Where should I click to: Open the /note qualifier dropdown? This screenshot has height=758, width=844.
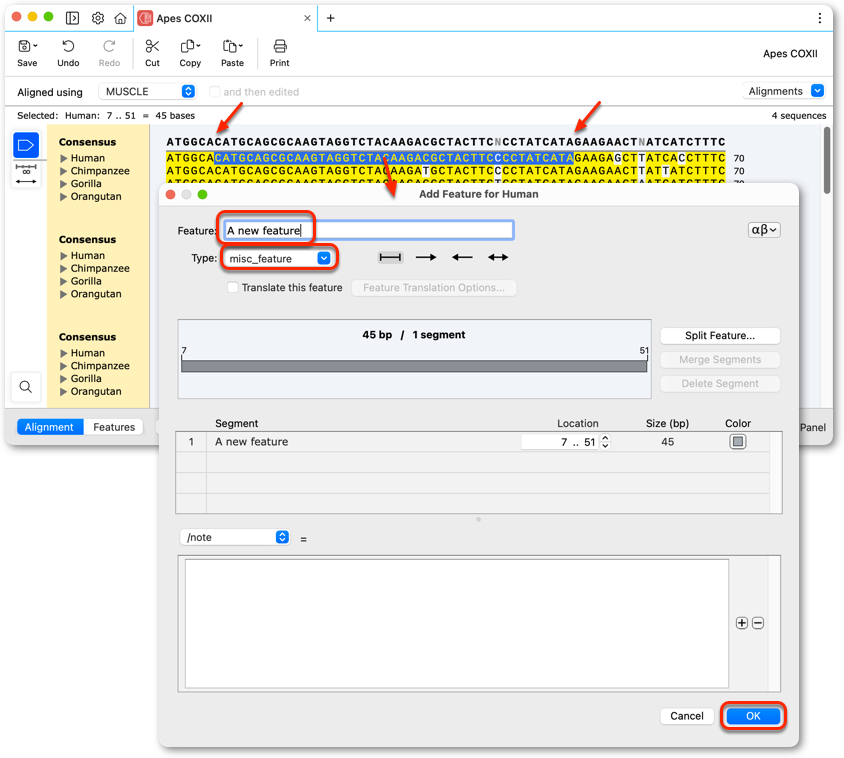click(235, 537)
